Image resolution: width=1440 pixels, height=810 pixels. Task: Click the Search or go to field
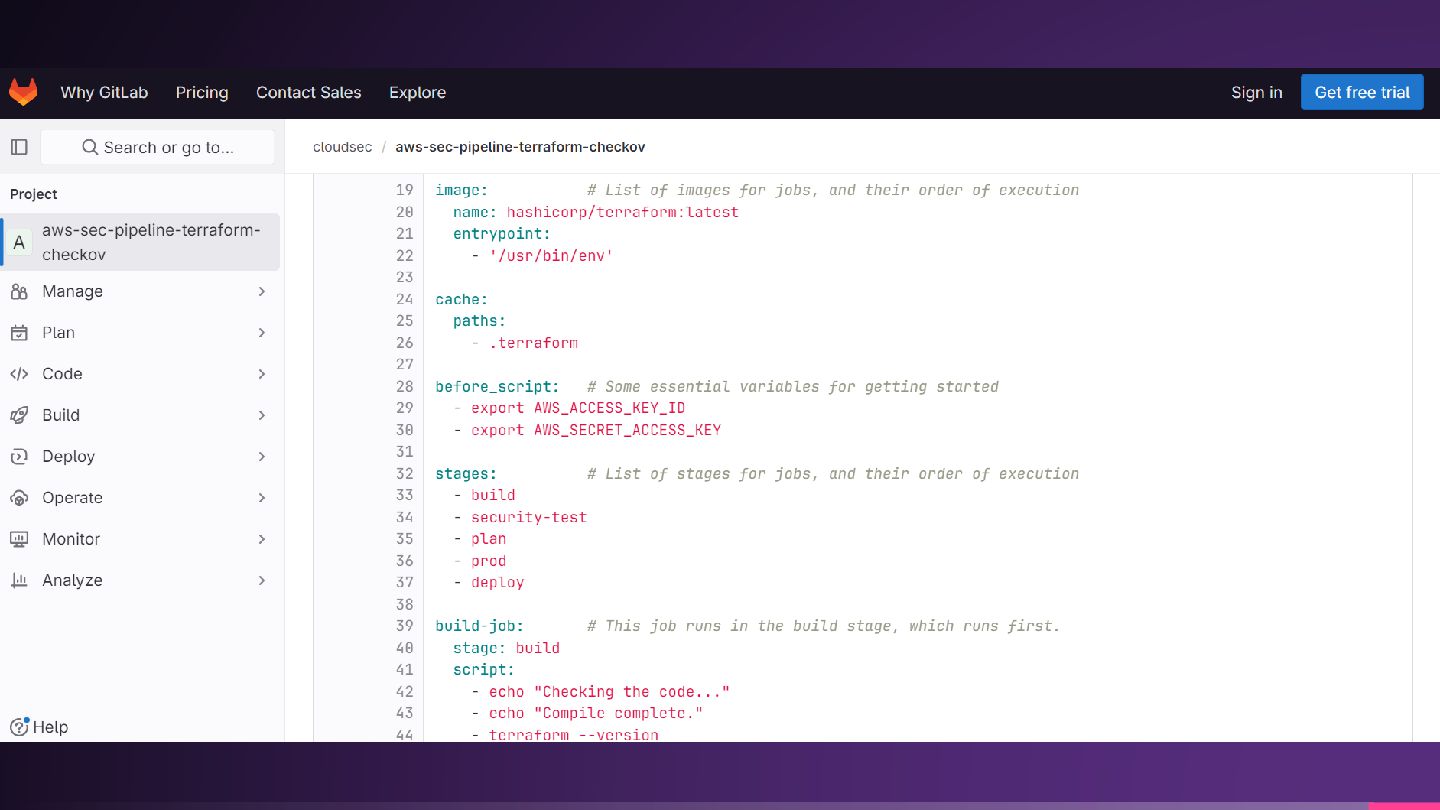point(158,147)
